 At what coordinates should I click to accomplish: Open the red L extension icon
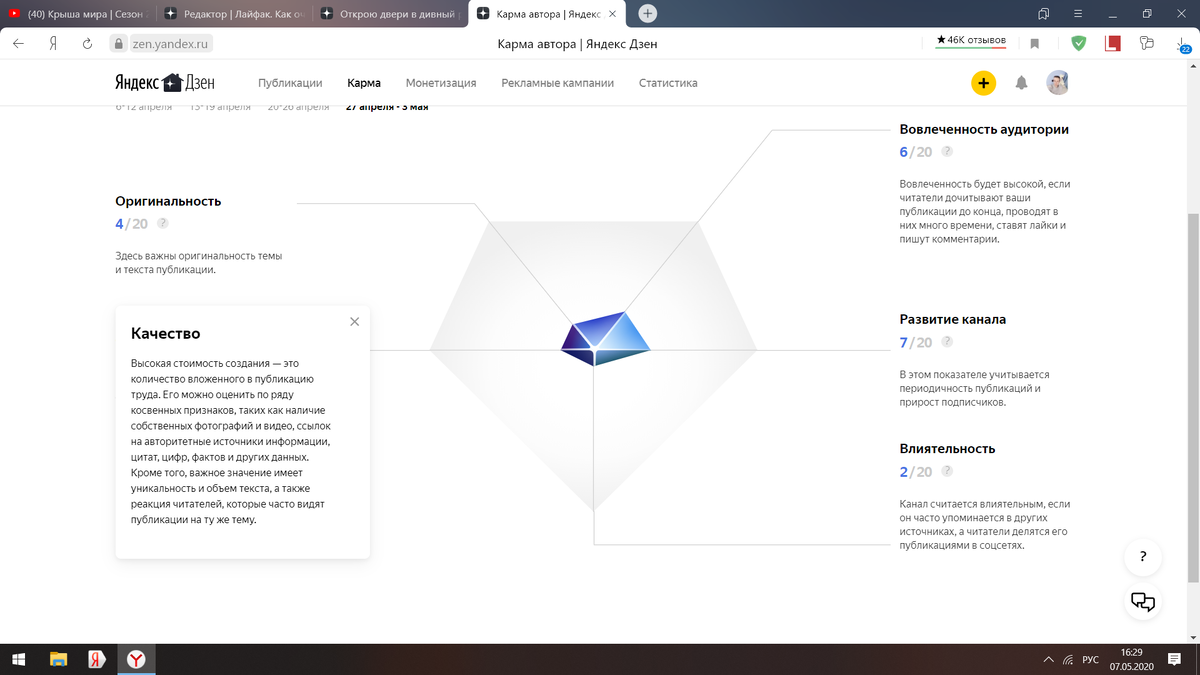(x=1113, y=43)
